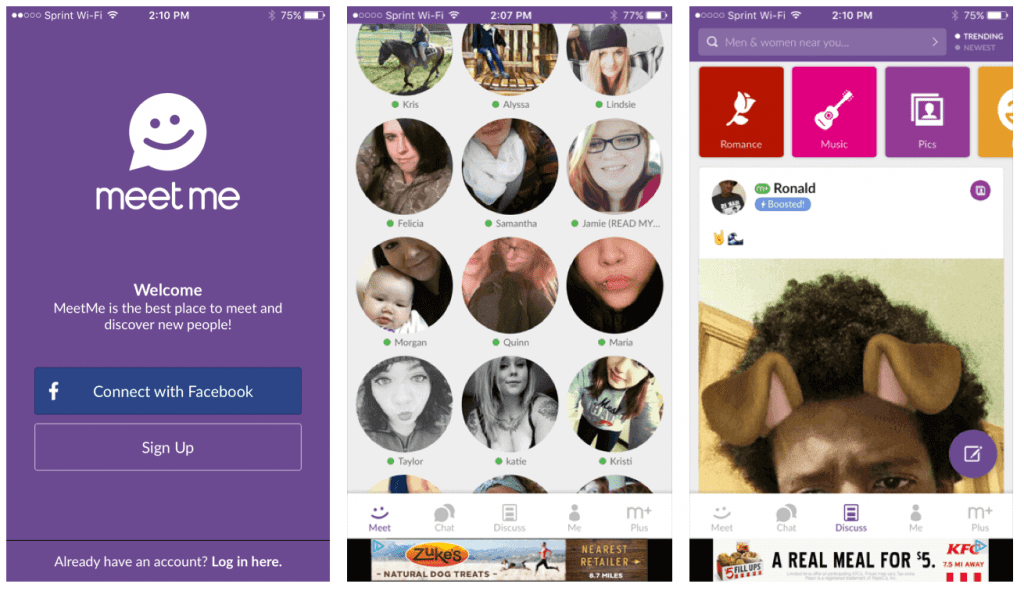Open Samantha's profile photo
The width and height of the screenshot is (1024, 591).
click(510, 167)
